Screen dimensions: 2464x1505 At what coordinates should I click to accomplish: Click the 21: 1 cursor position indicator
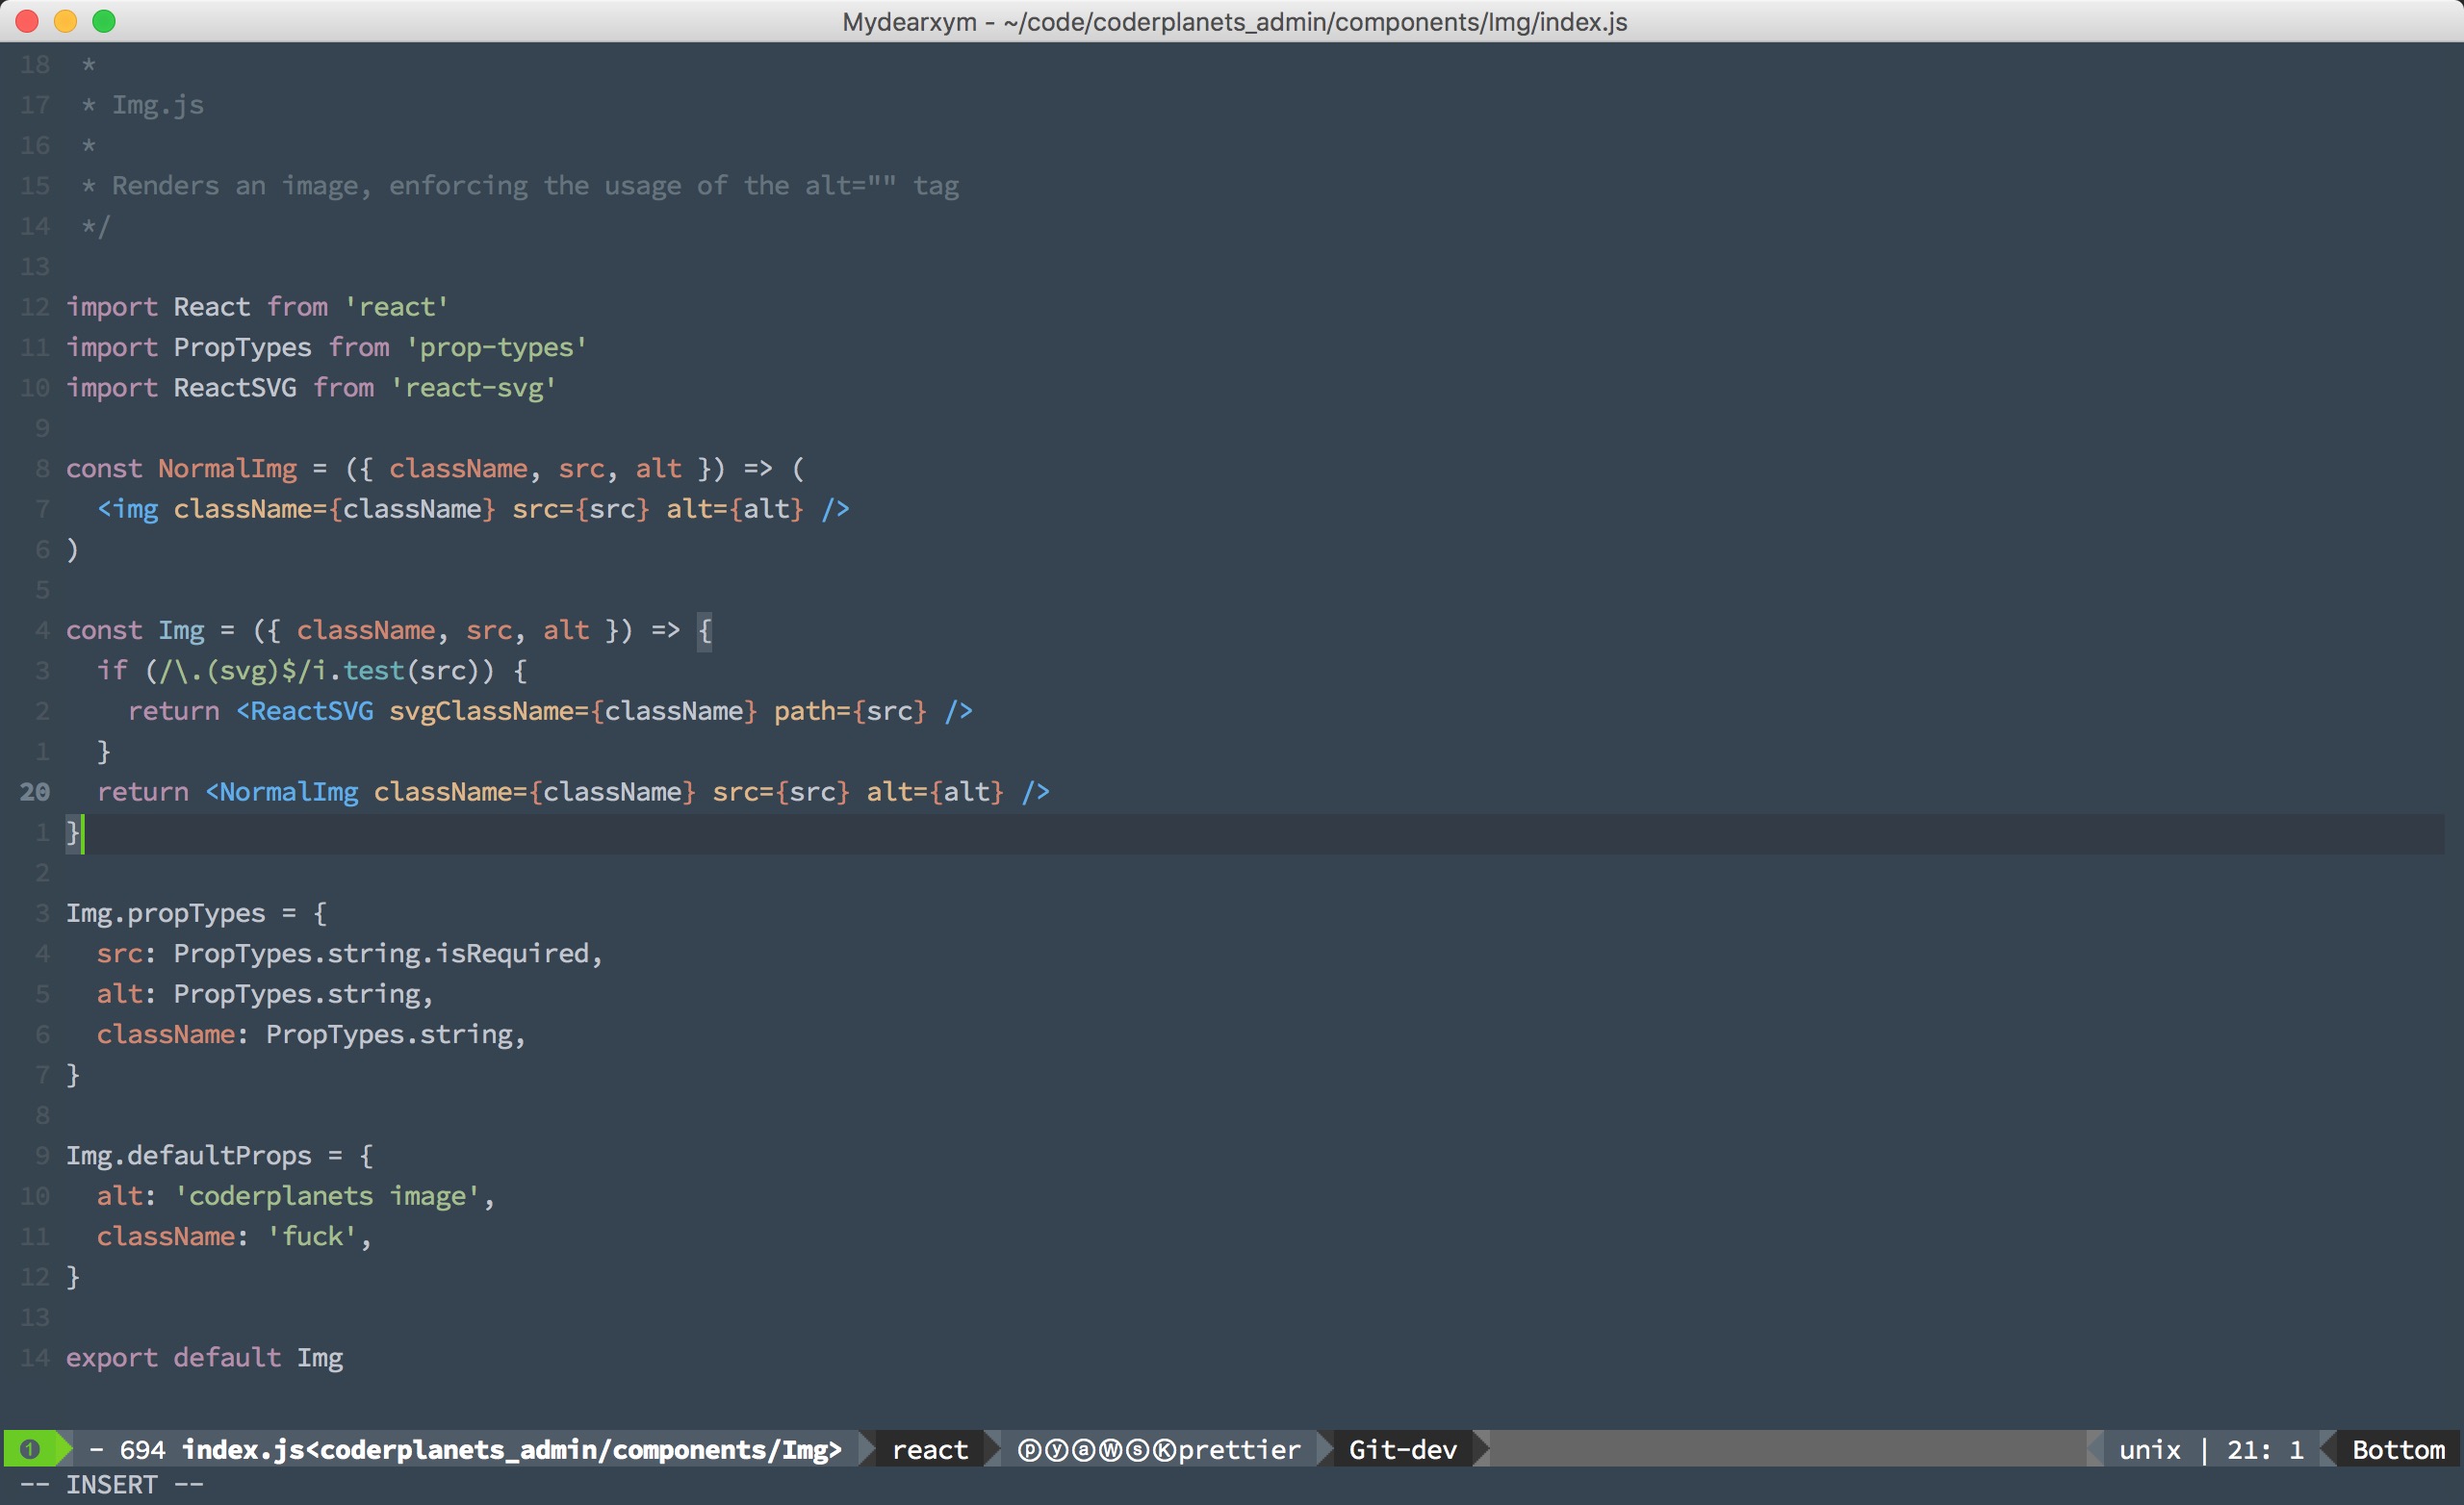[2264, 1450]
